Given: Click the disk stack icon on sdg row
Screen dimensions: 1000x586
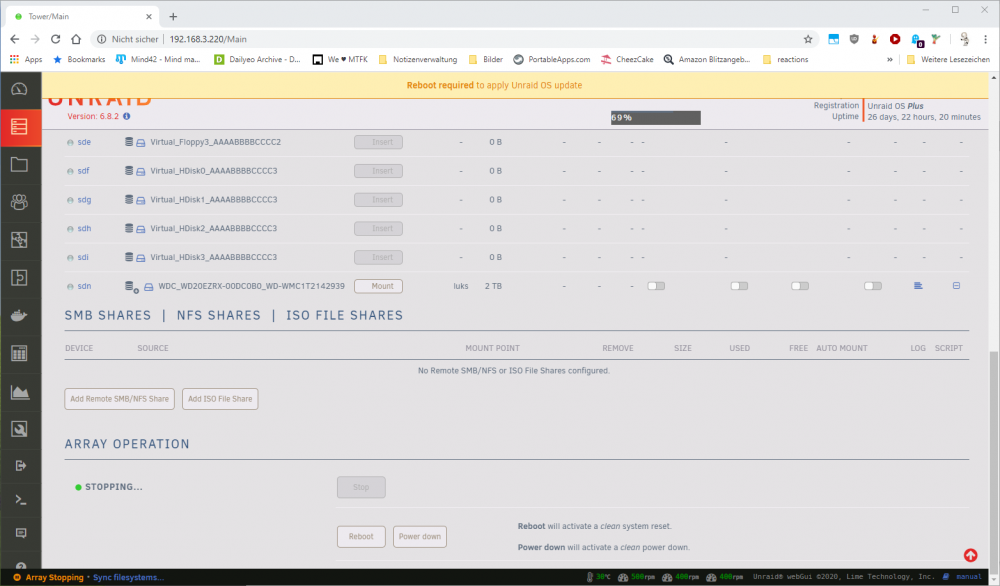Looking at the screenshot, I should 128,200.
